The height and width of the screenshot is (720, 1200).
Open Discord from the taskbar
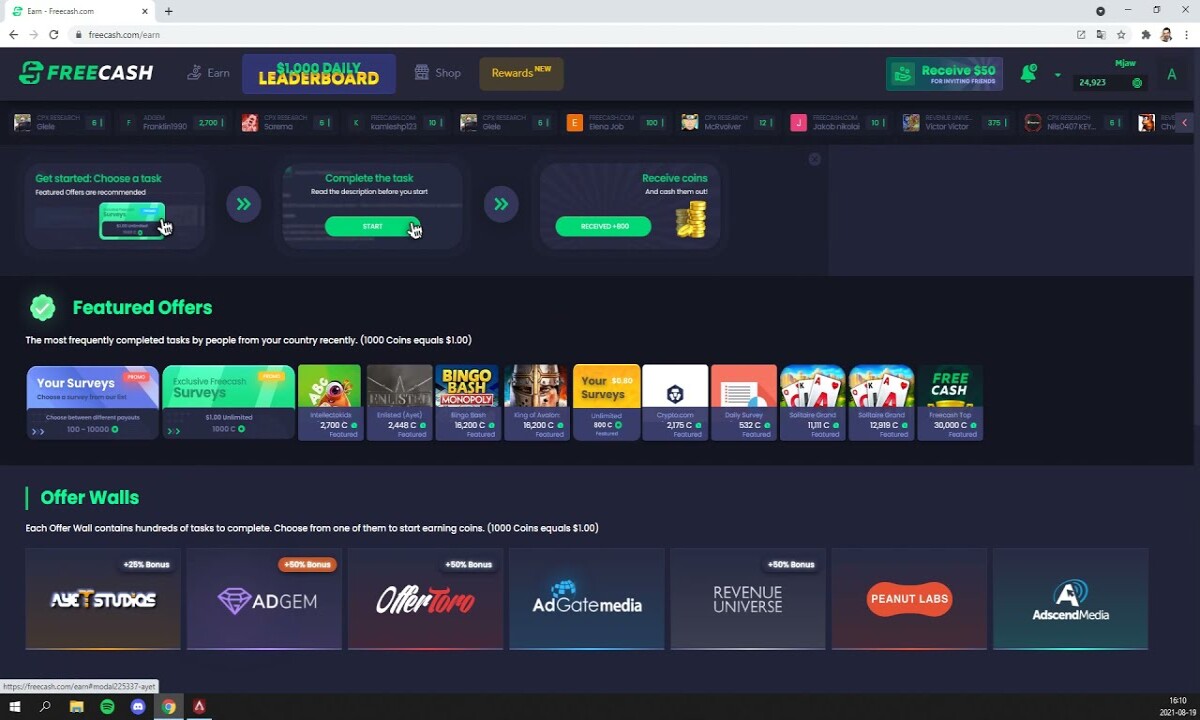click(x=138, y=706)
